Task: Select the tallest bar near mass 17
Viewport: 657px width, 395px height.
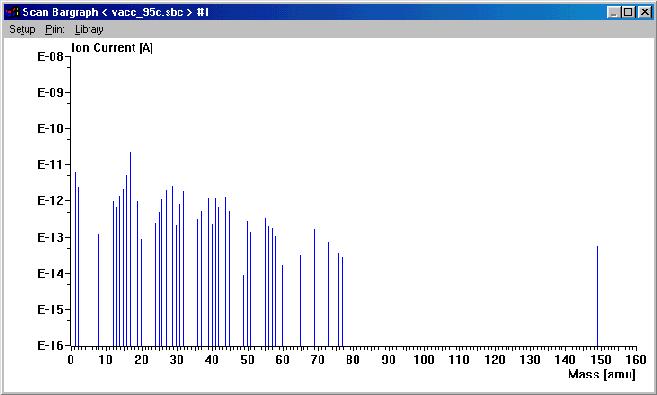Action: click(x=130, y=249)
